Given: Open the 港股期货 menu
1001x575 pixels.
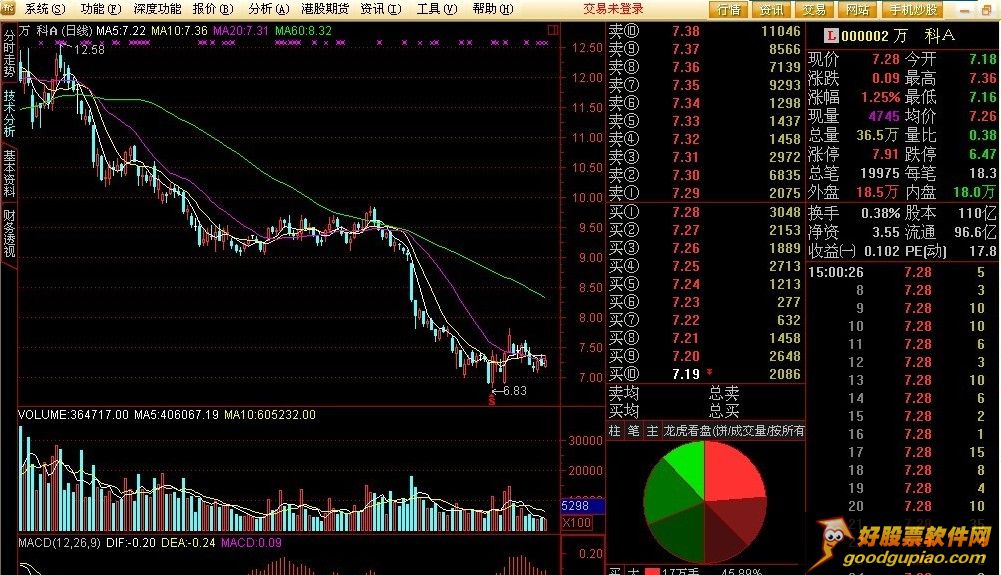Looking at the screenshot, I should [325, 9].
